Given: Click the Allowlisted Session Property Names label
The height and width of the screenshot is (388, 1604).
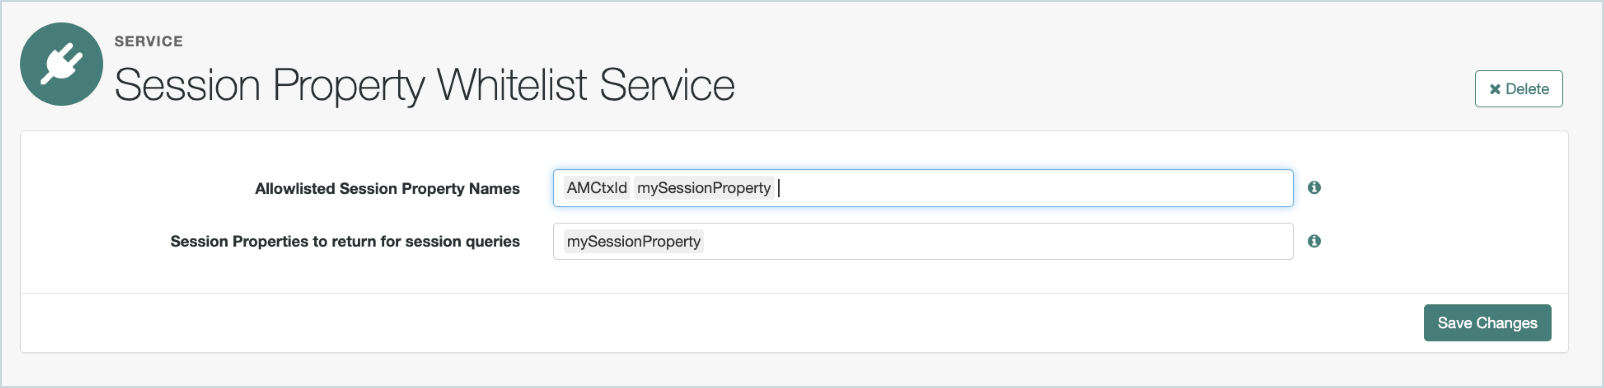Looking at the screenshot, I should pyautogui.click(x=387, y=188).
